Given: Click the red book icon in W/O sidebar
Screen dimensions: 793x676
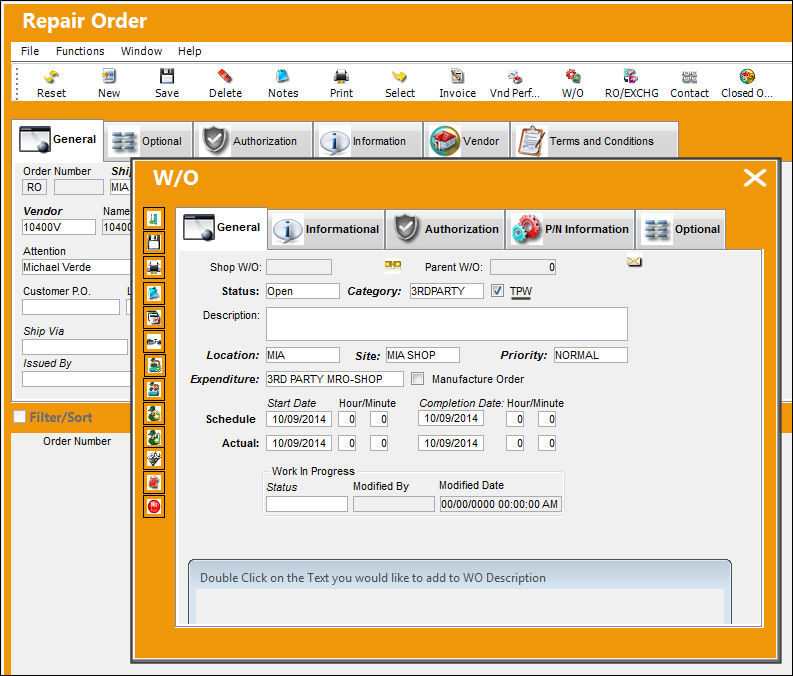Looking at the screenshot, I should tap(154, 482).
